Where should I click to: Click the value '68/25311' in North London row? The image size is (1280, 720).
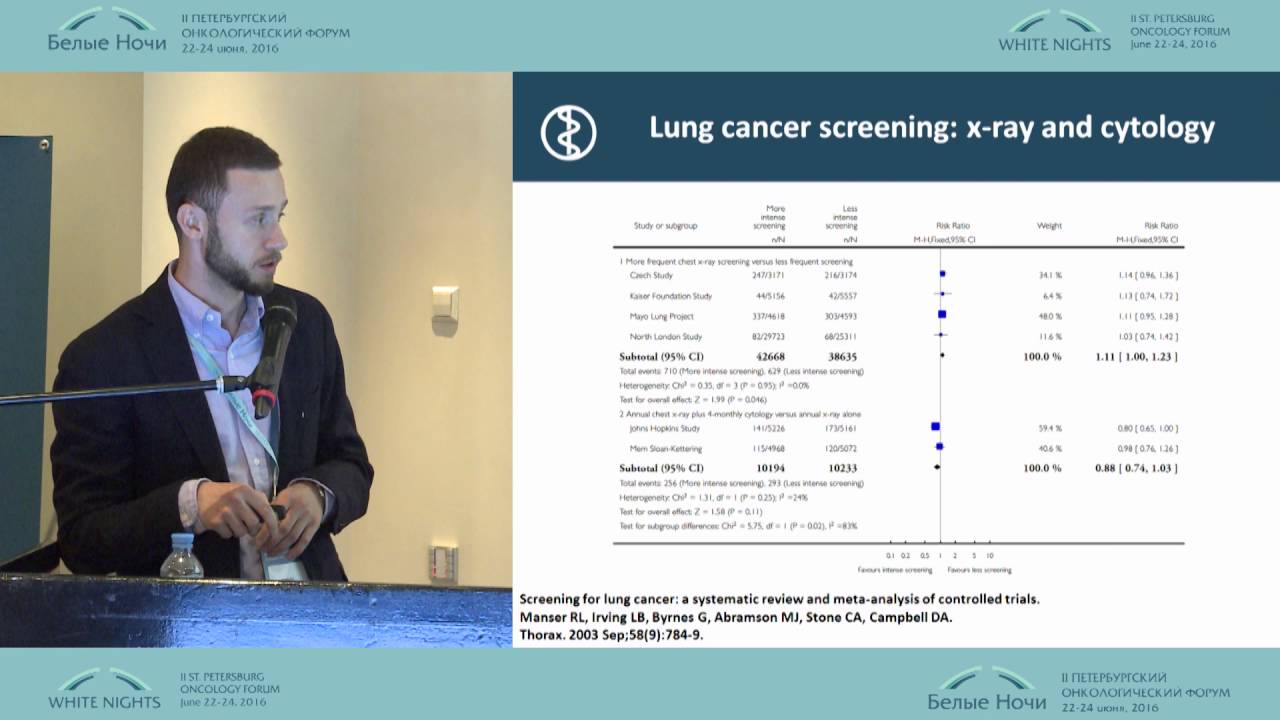tap(841, 336)
